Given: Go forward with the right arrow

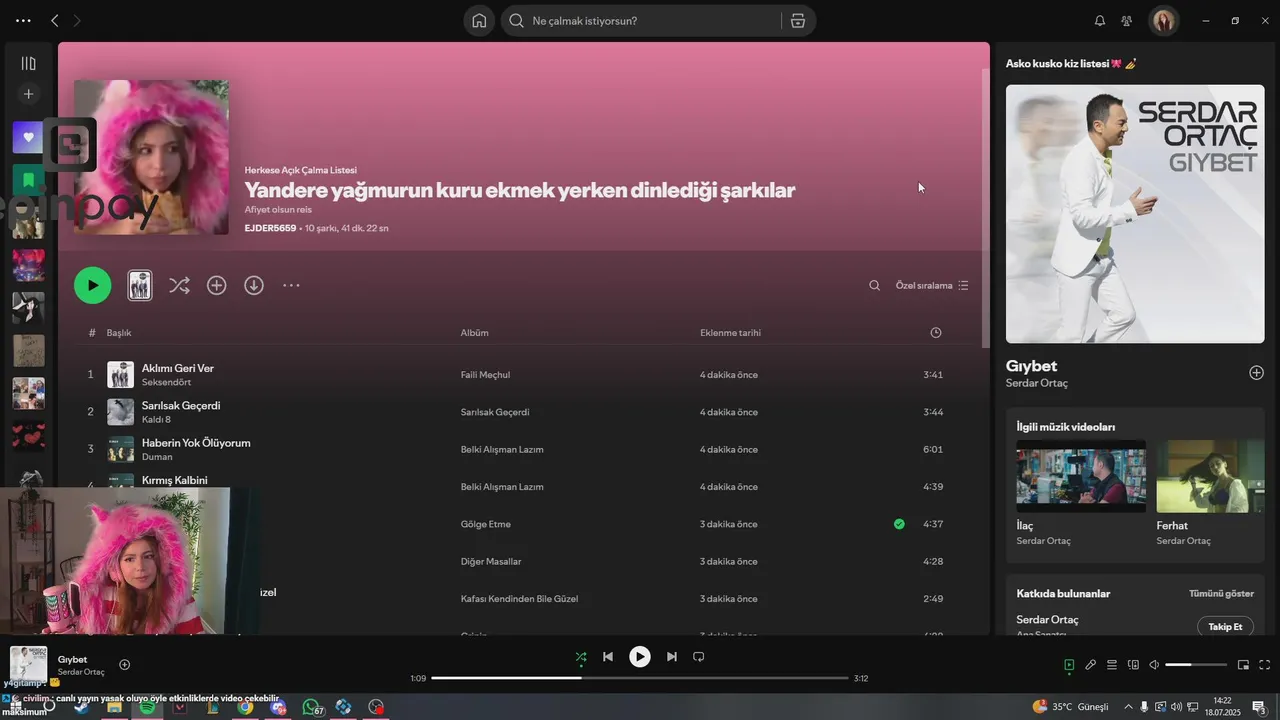Looking at the screenshot, I should click(x=78, y=20).
